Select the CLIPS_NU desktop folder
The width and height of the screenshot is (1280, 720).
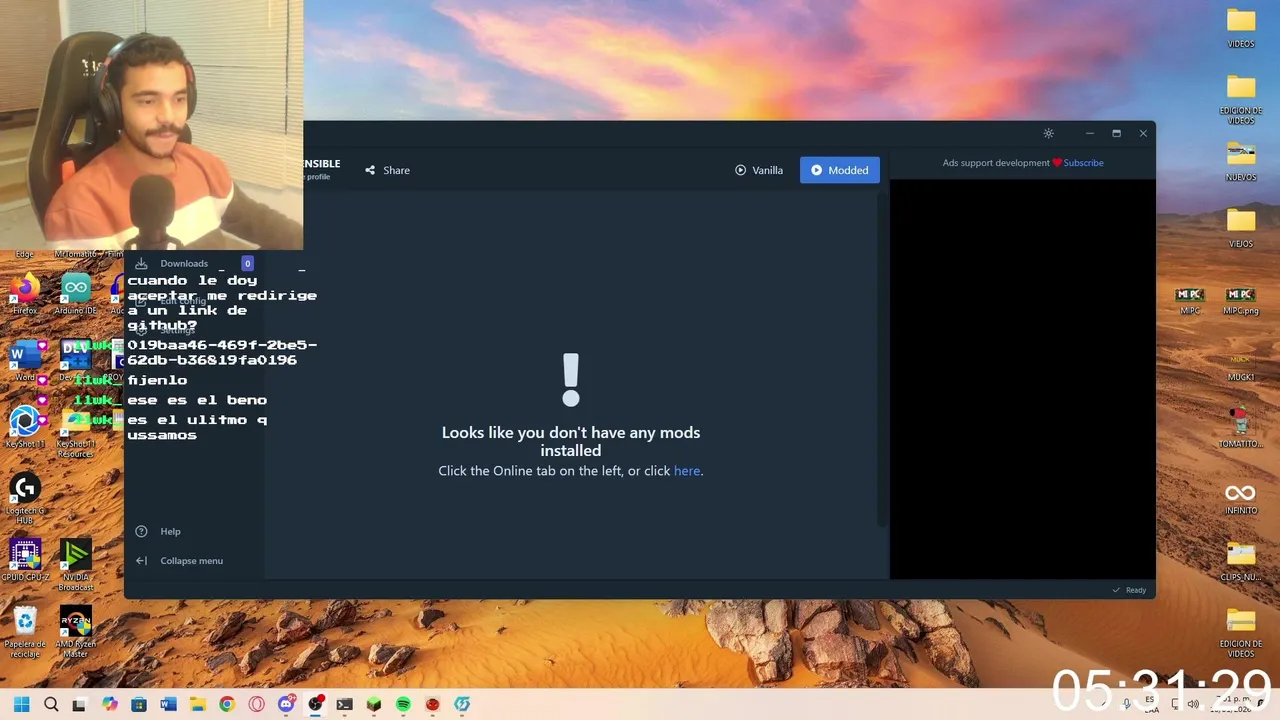click(x=1241, y=562)
